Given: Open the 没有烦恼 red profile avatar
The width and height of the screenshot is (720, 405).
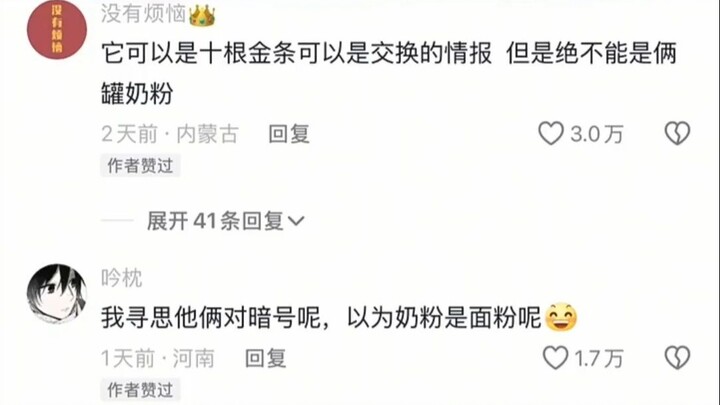Looking at the screenshot, I should (57, 29).
